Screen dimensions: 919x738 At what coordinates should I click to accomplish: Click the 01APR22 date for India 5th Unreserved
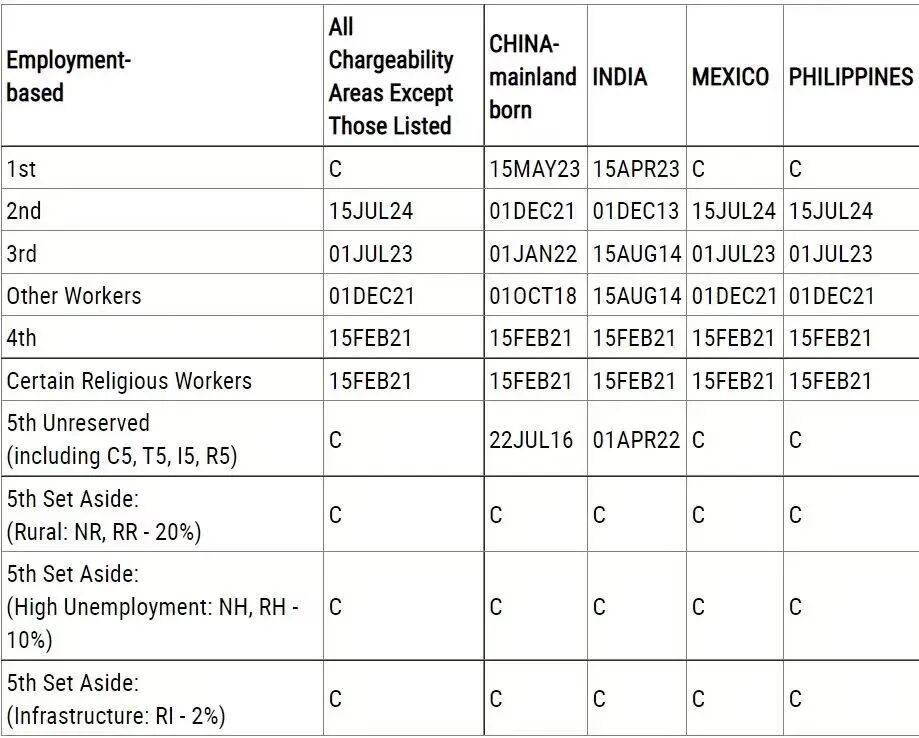[x=636, y=440]
